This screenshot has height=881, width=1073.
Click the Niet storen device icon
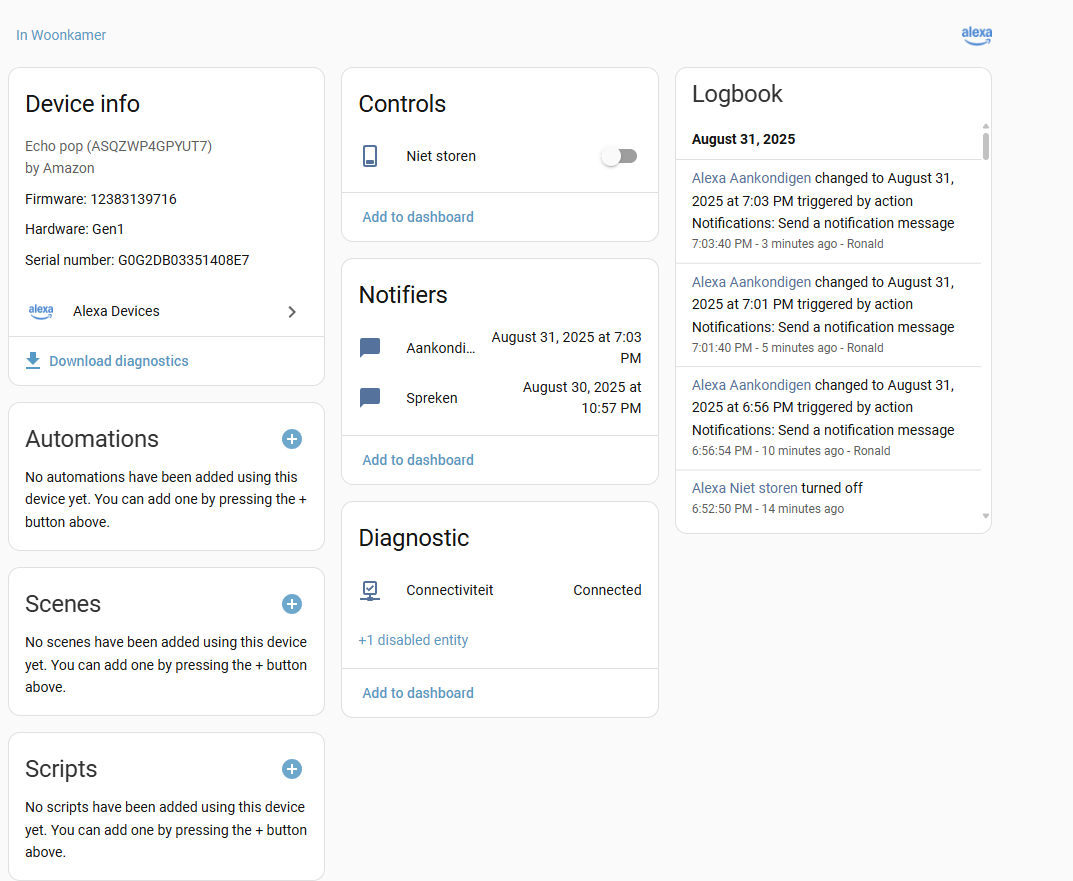click(370, 156)
